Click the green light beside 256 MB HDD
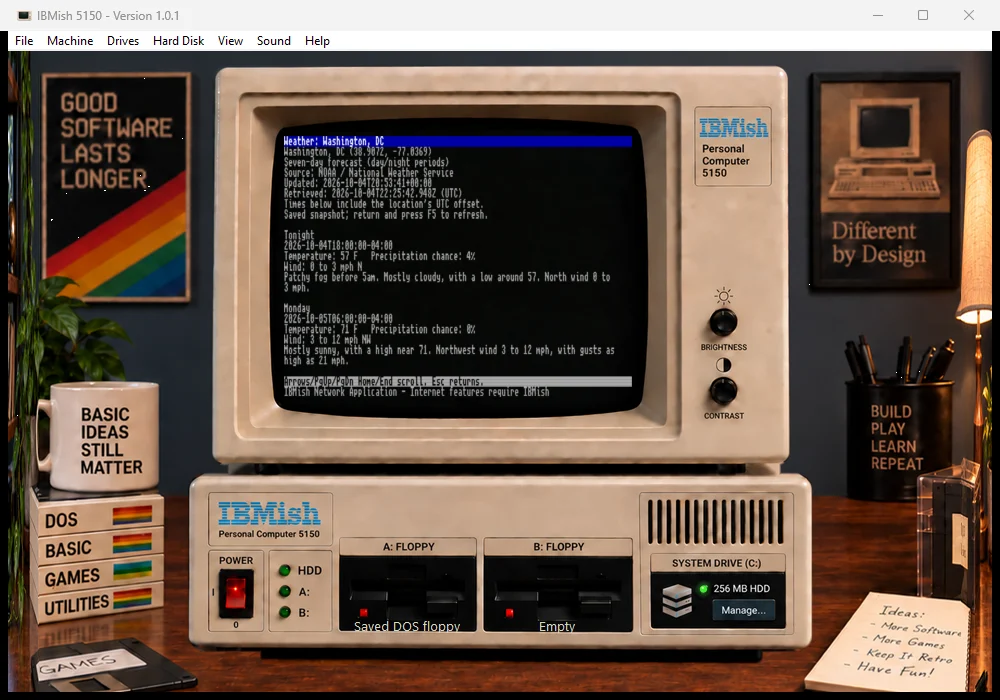The height and width of the screenshot is (700, 1000). 703,588
